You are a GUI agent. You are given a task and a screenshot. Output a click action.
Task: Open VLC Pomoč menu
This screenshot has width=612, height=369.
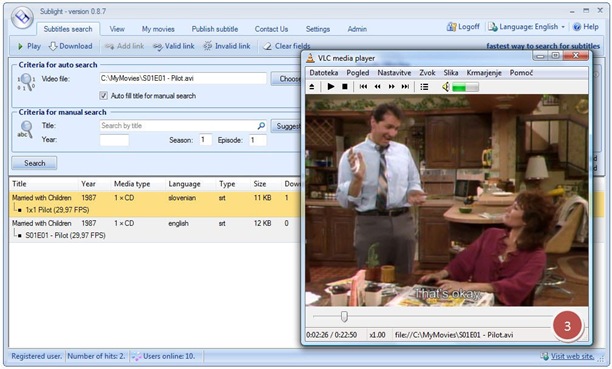click(x=521, y=73)
